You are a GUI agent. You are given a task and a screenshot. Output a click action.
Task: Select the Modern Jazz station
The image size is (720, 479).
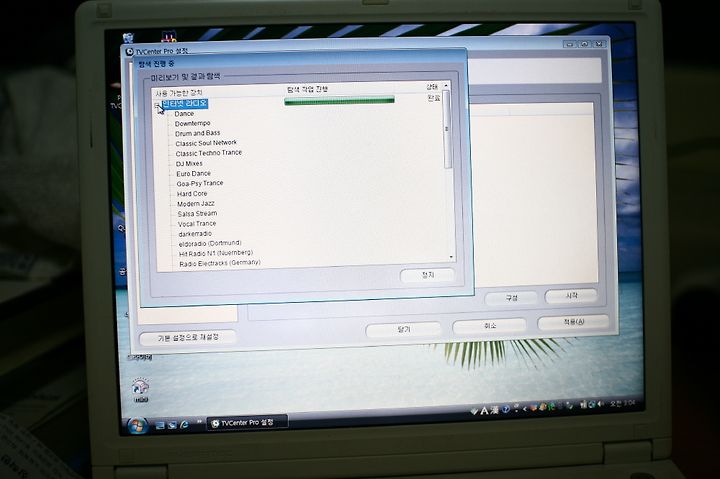(196, 203)
